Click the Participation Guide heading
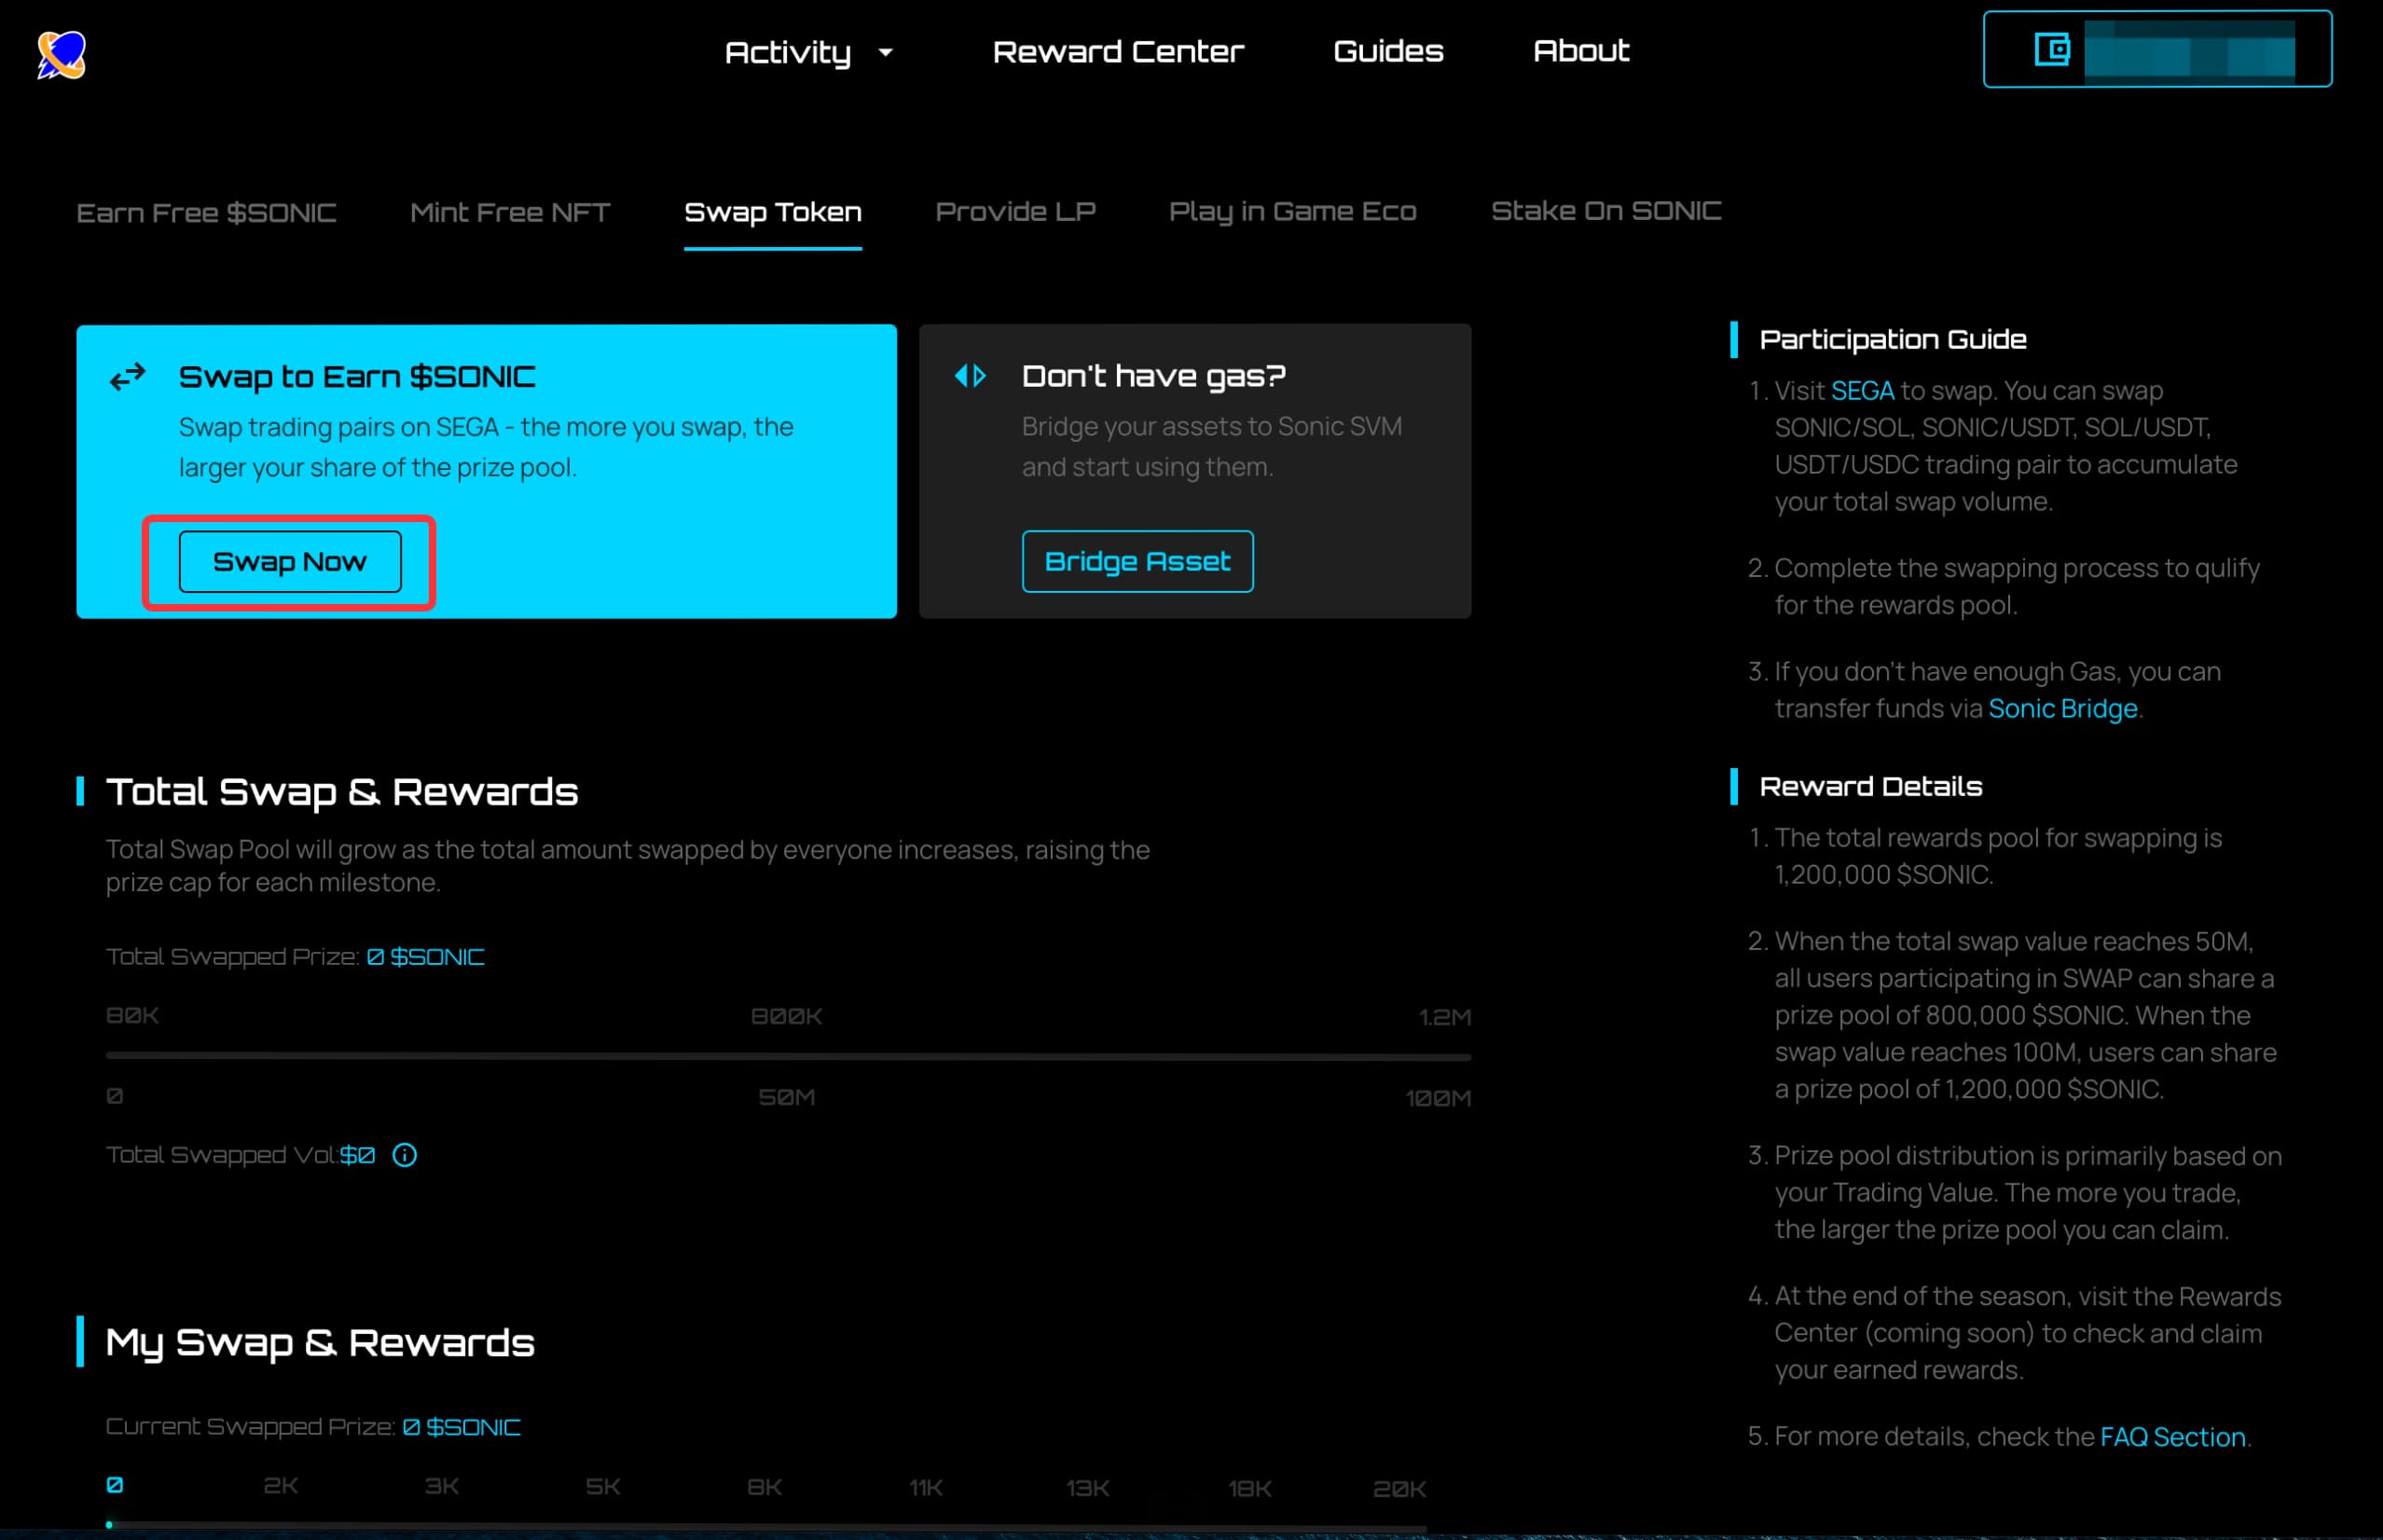Image resolution: width=2383 pixels, height=1540 pixels. tap(1892, 340)
